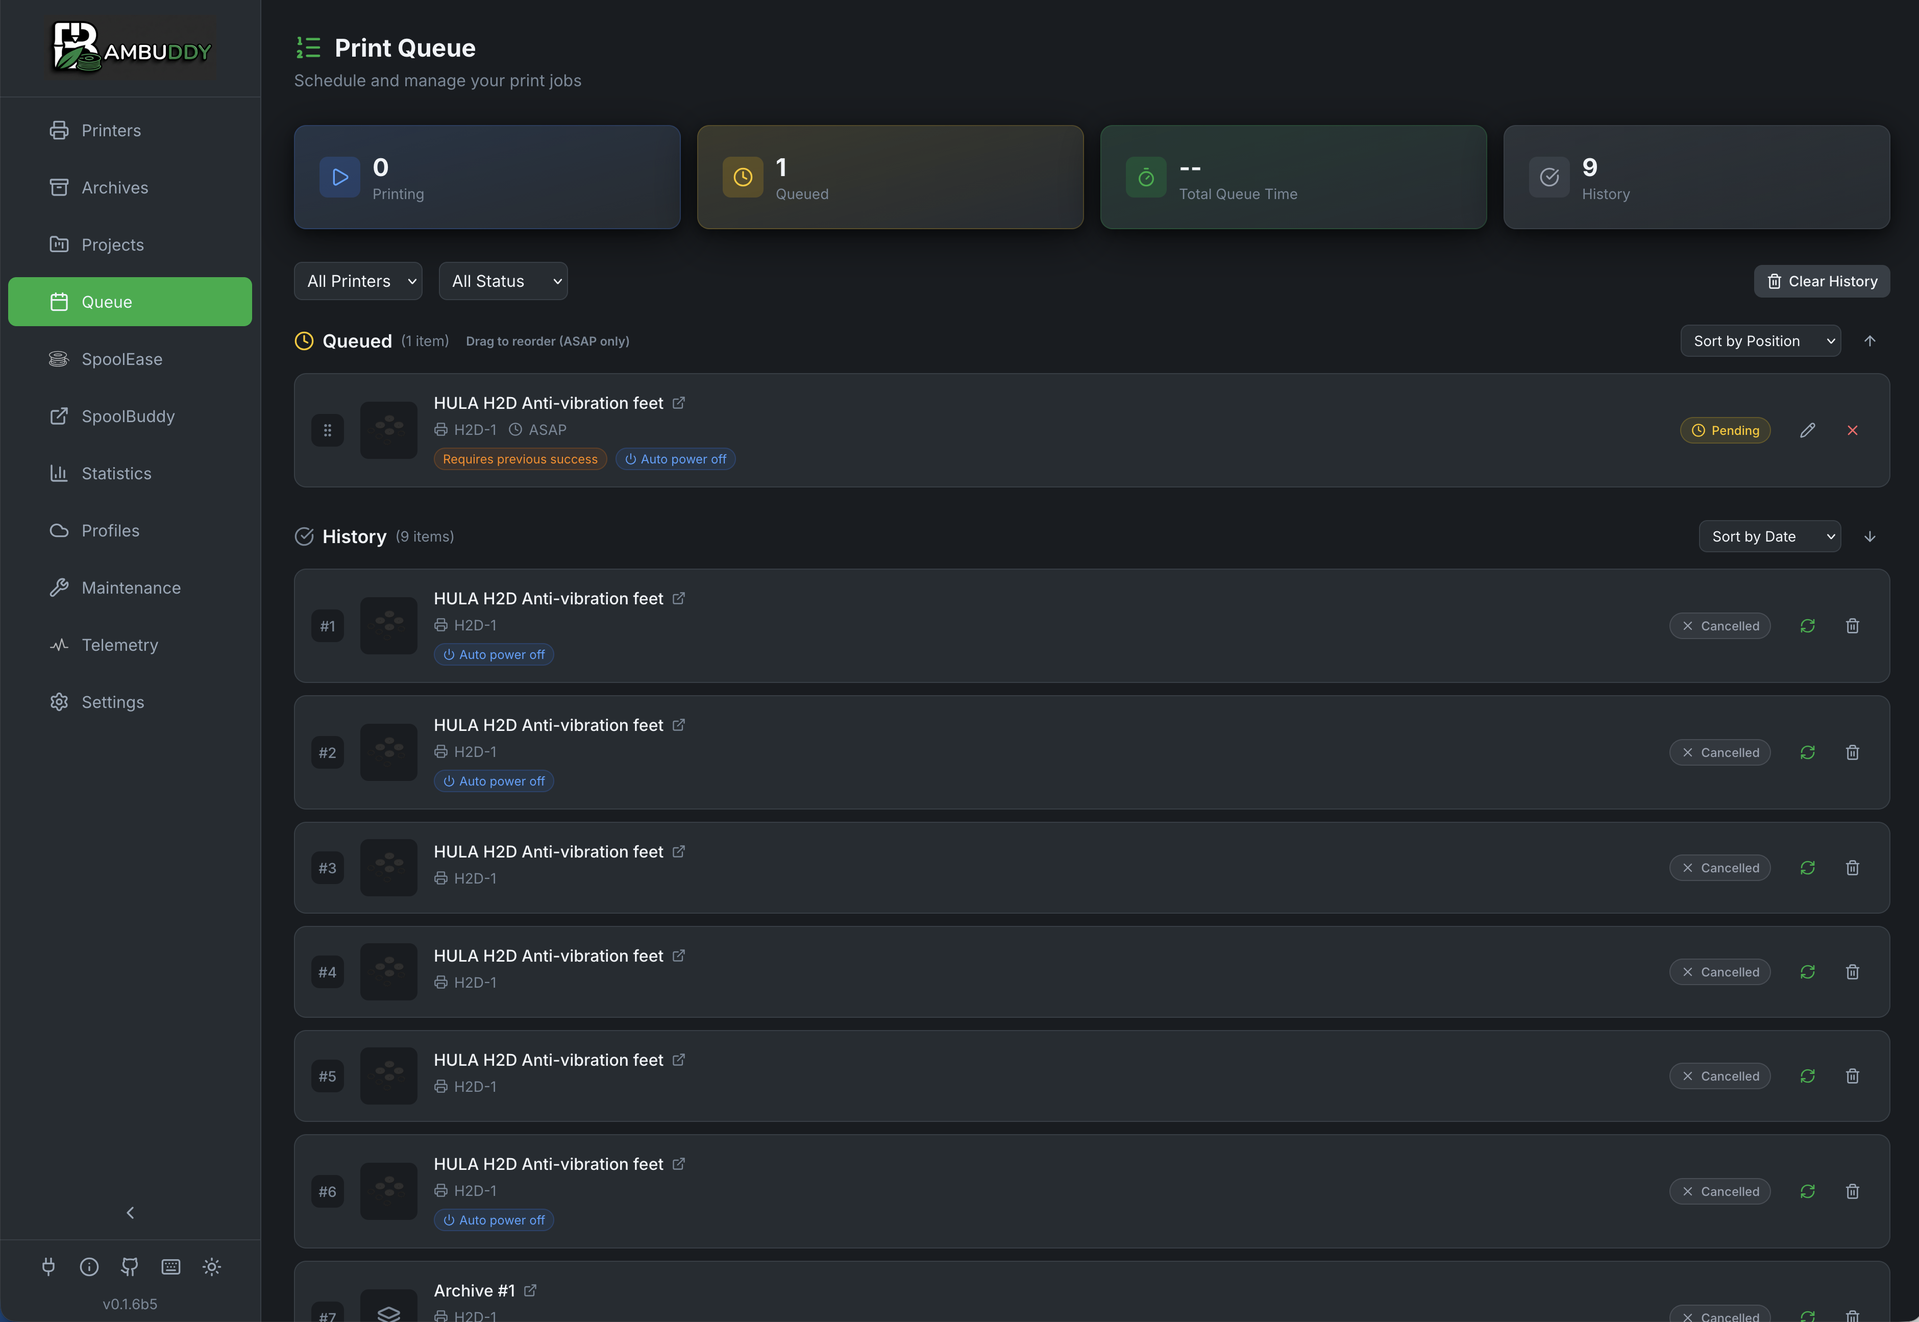Edit the pending queued job with pencil icon
This screenshot has height=1322, width=1919.
coord(1807,430)
